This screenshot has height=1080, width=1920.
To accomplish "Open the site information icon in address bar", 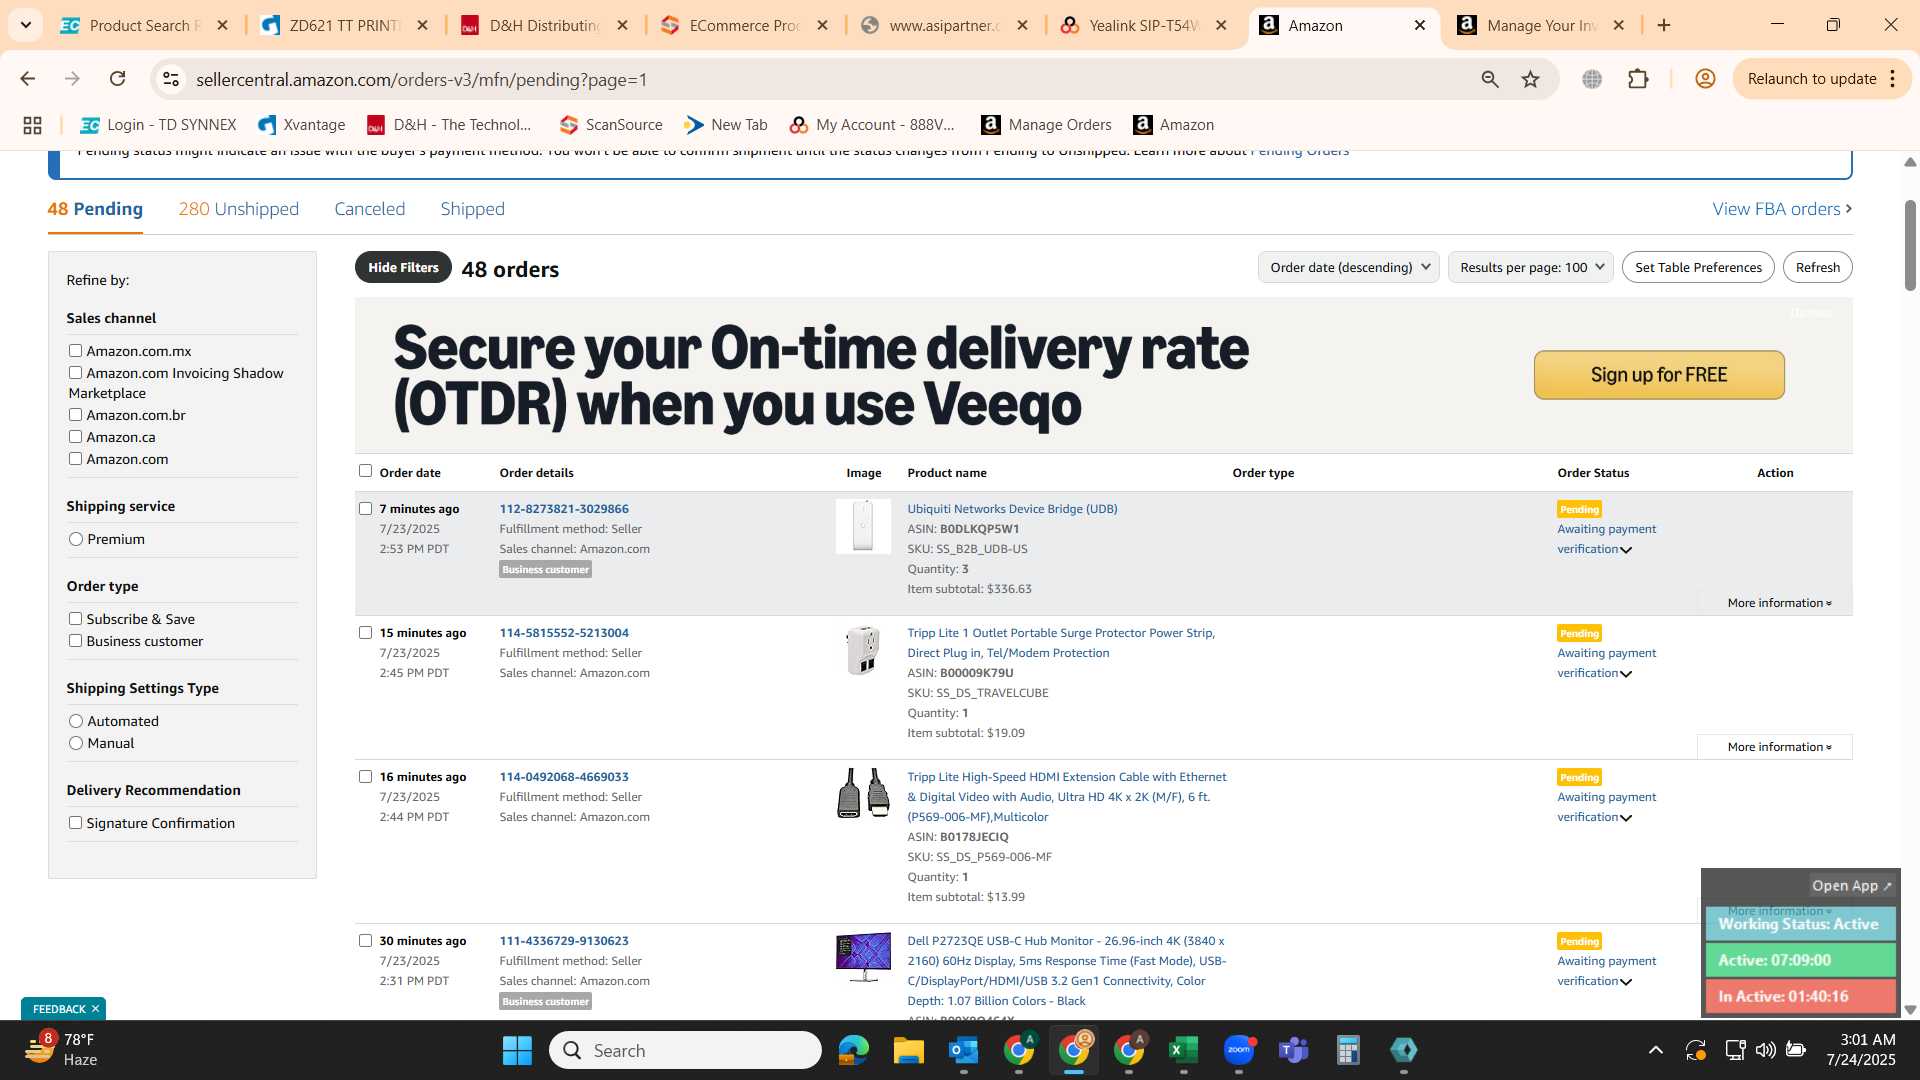I will 171,79.
